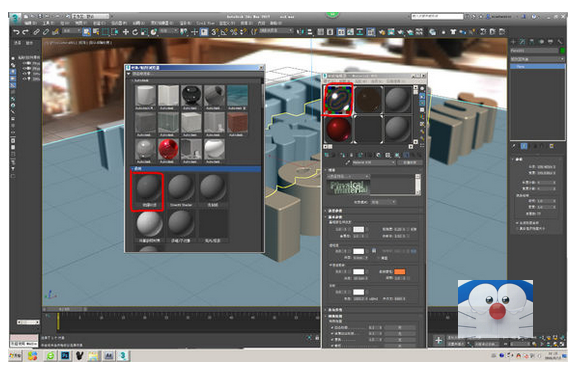Viewport: 583px width, 388px height.
Task: Click Get Material in Material Editor toolbar
Action: point(327,155)
